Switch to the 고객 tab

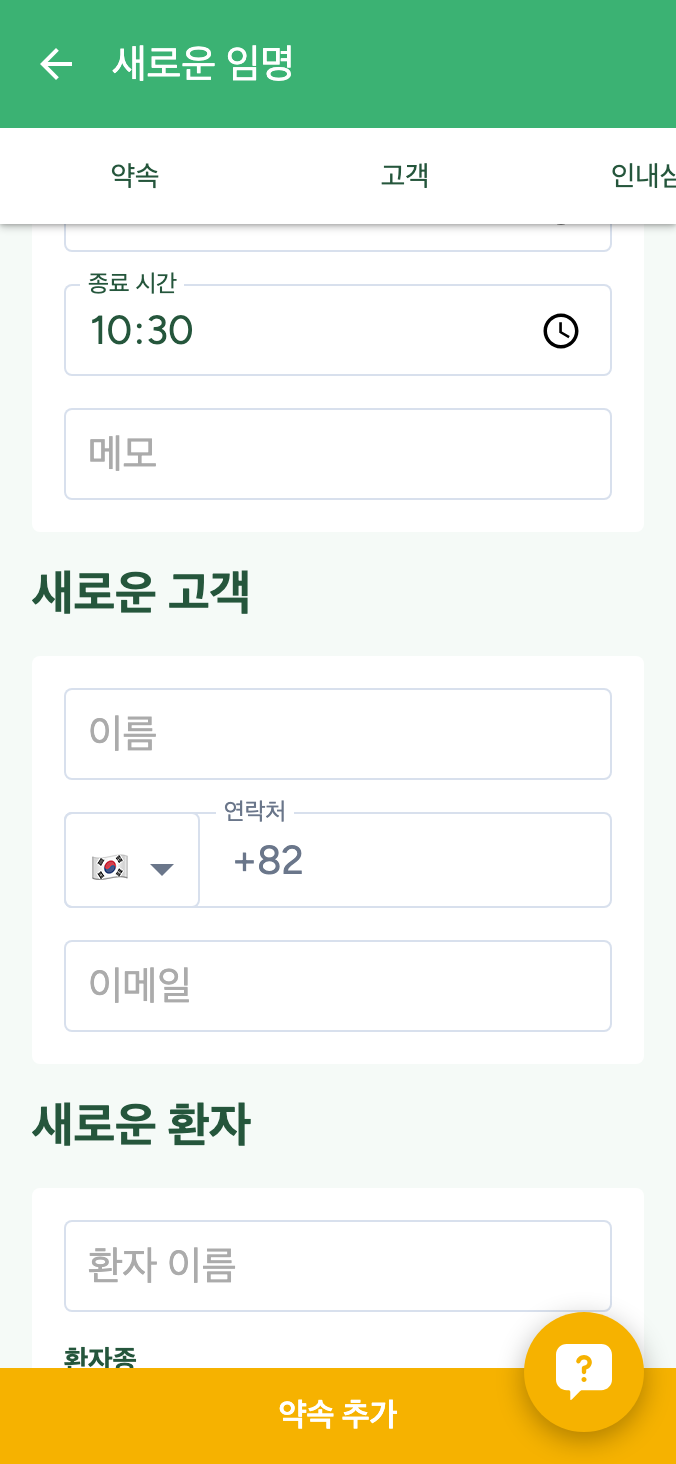click(x=405, y=176)
